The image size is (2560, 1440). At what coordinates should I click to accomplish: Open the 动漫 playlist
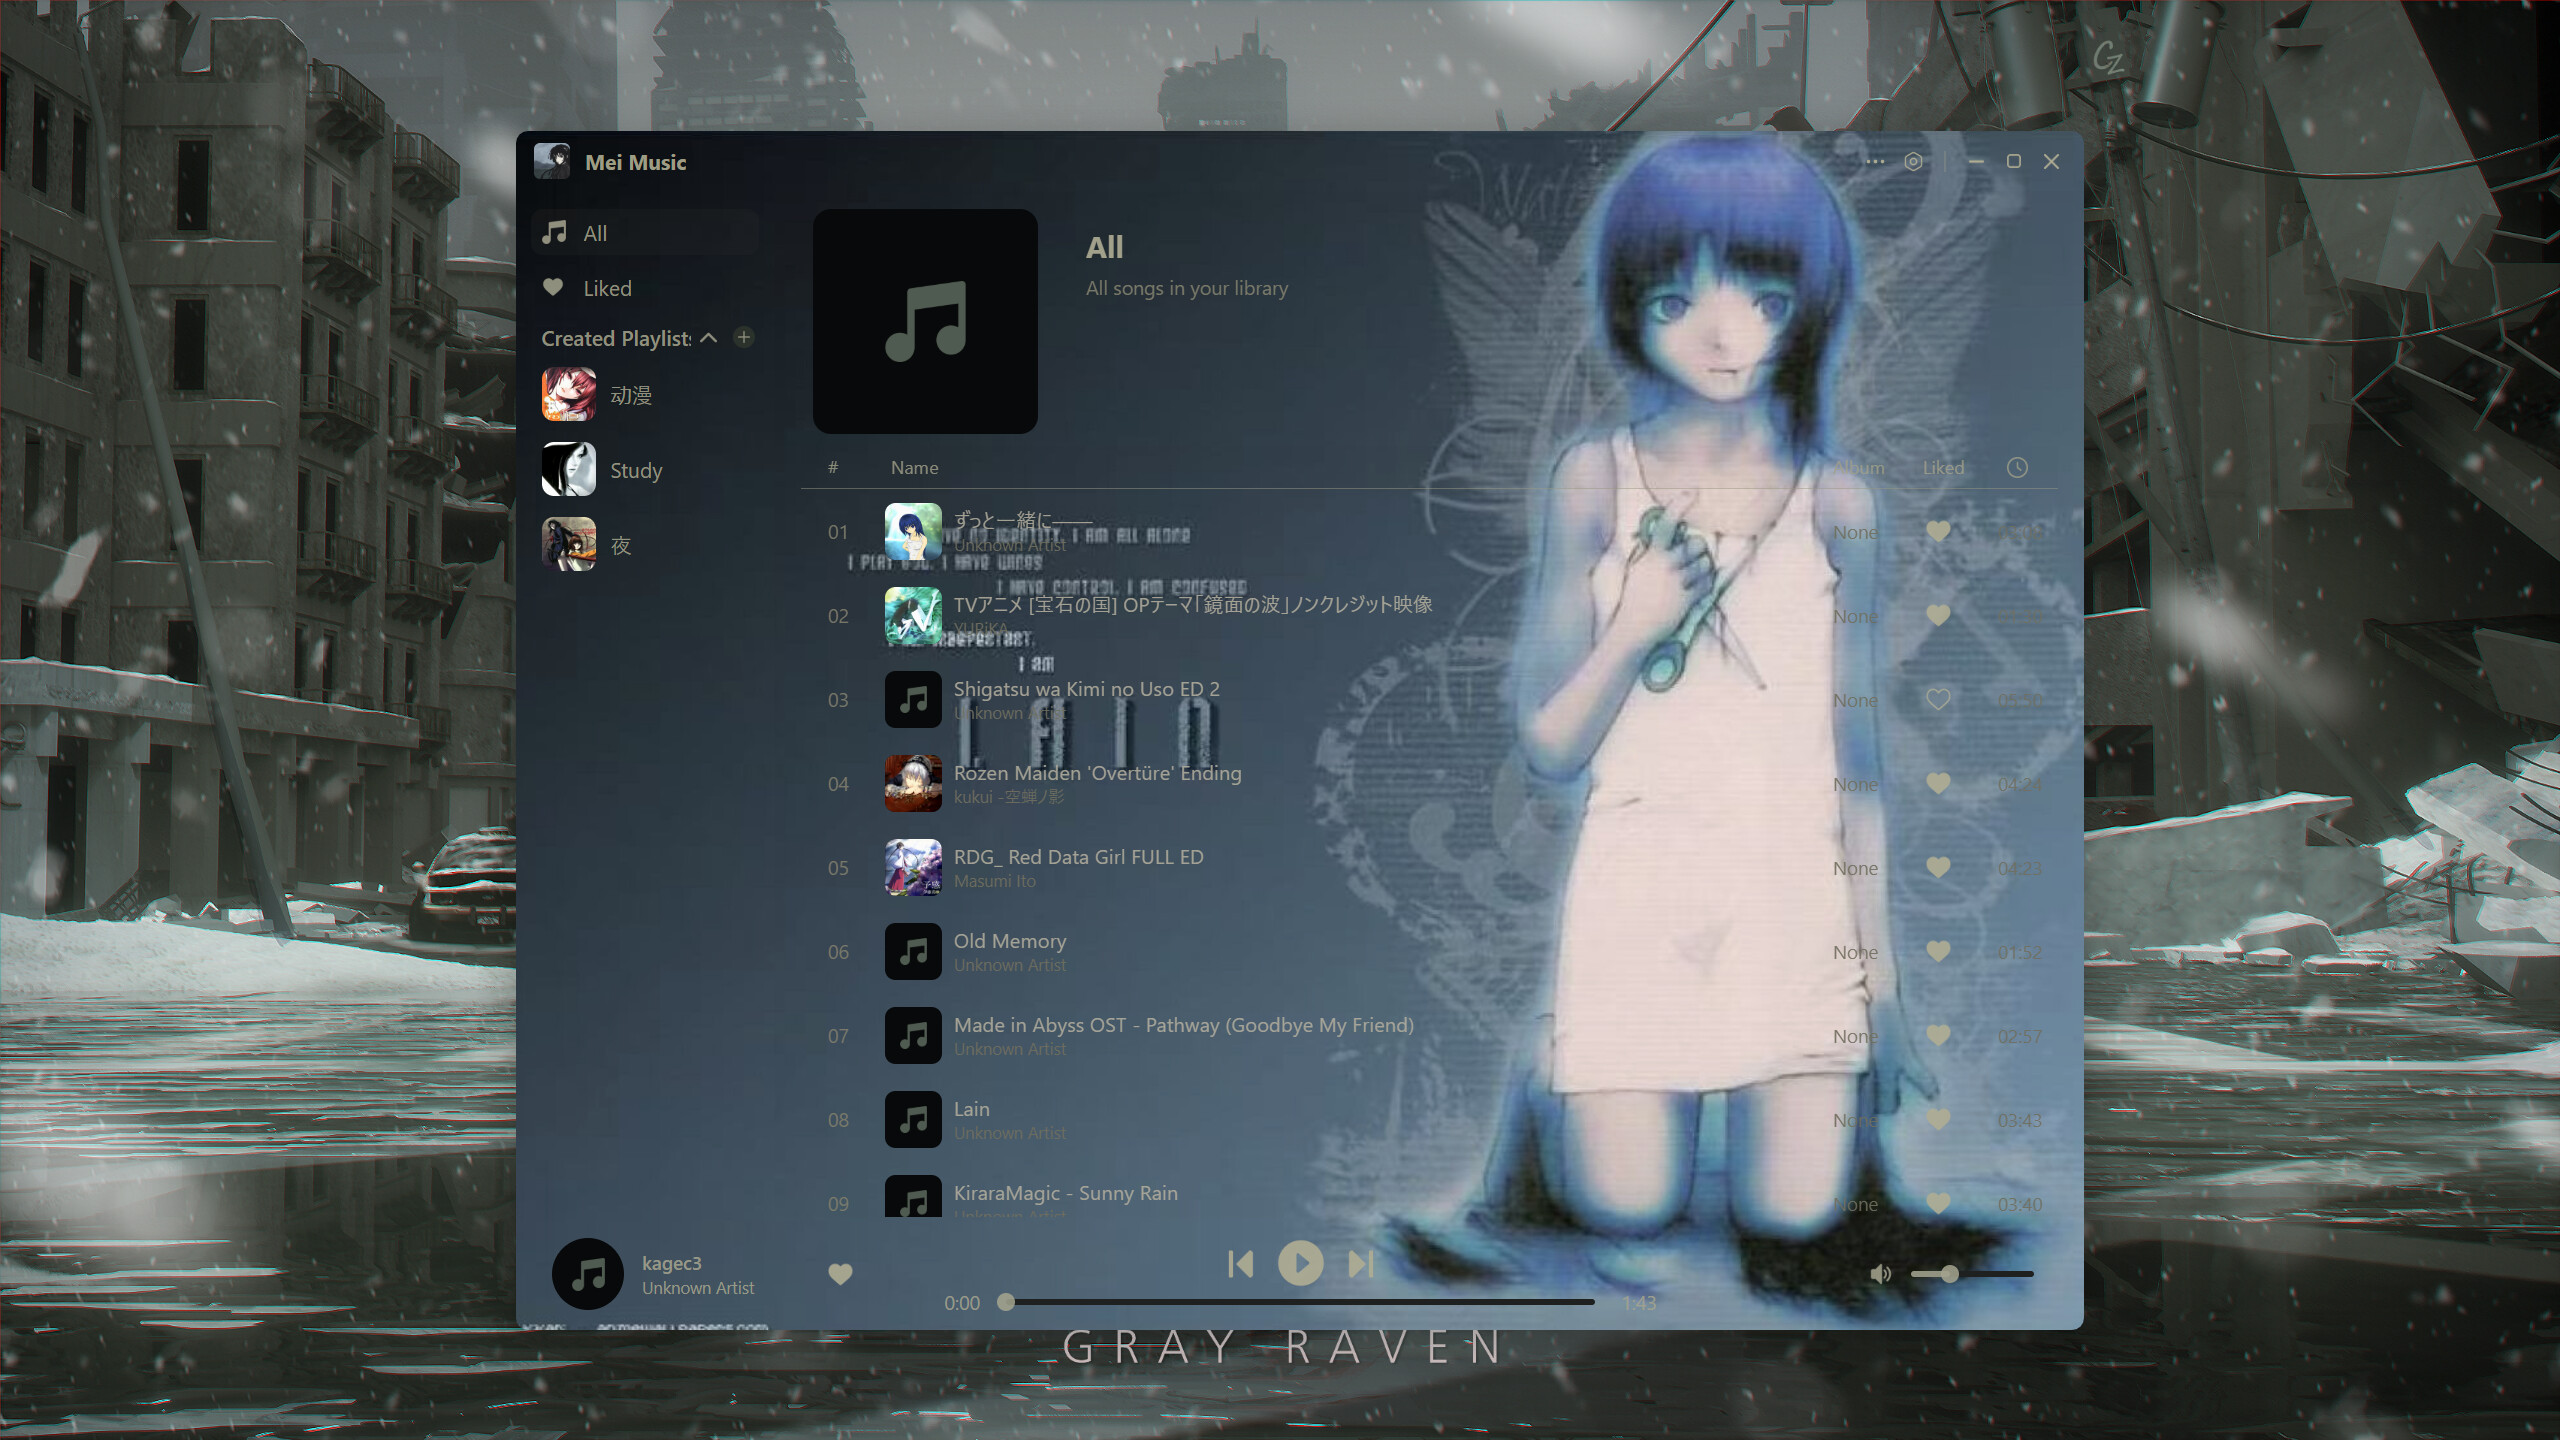point(645,395)
